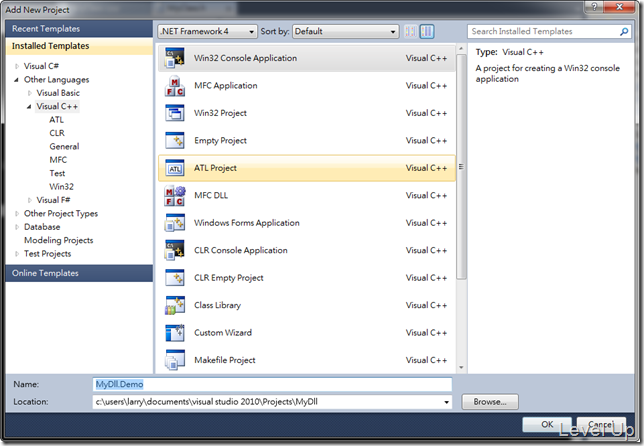Click the OK button
Viewport: 644px width, 446px height.
pos(547,424)
